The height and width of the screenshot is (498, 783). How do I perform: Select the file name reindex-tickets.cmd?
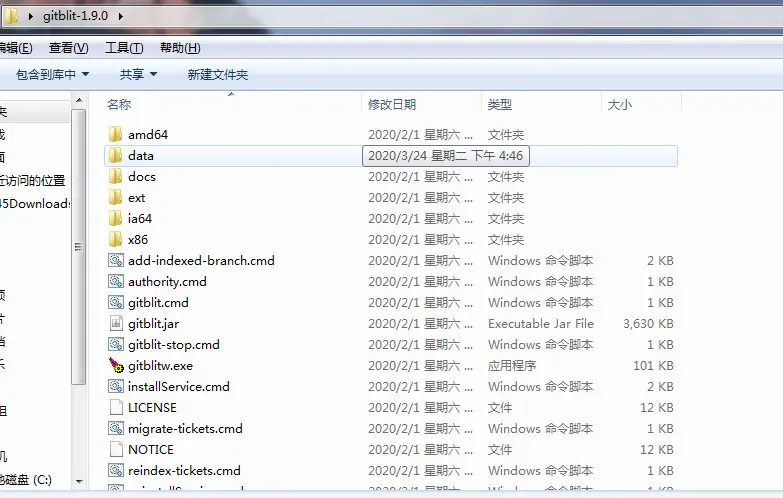point(184,471)
